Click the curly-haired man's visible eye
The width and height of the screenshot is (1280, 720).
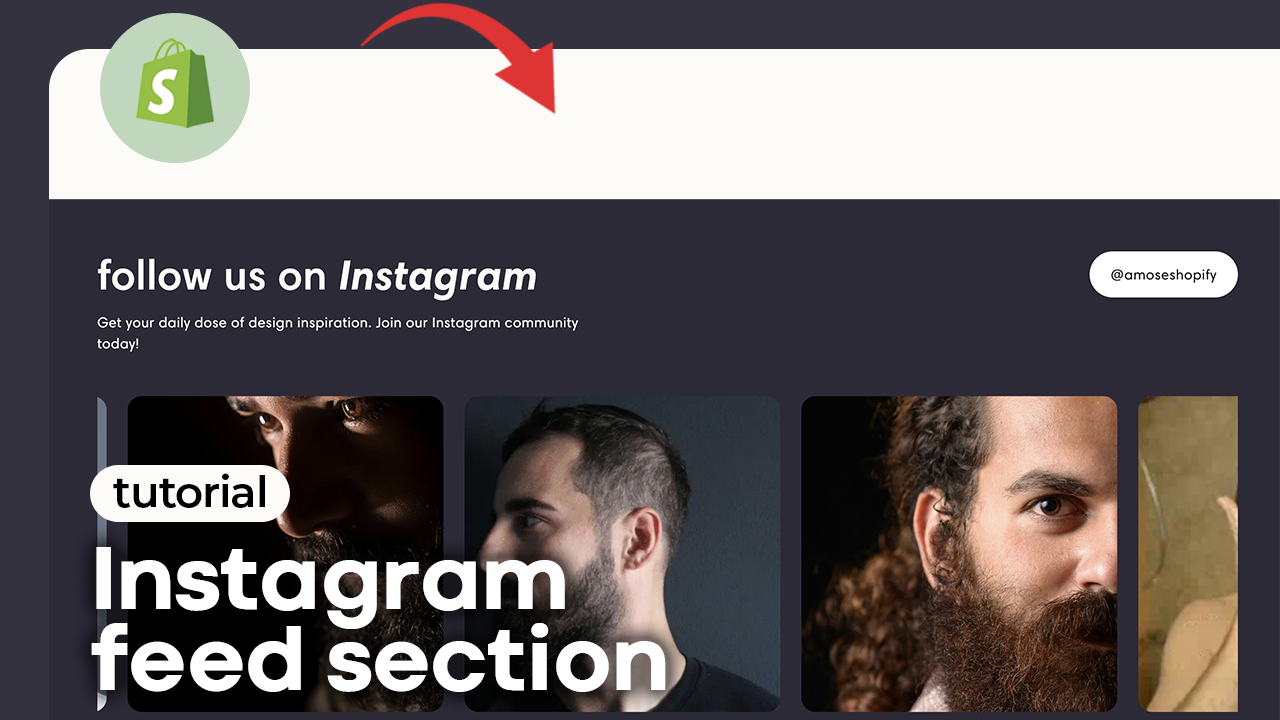tap(1050, 506)
